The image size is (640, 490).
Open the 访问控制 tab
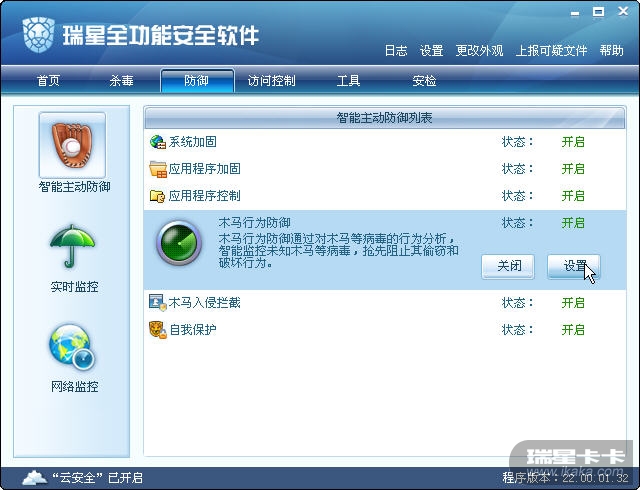271,80
